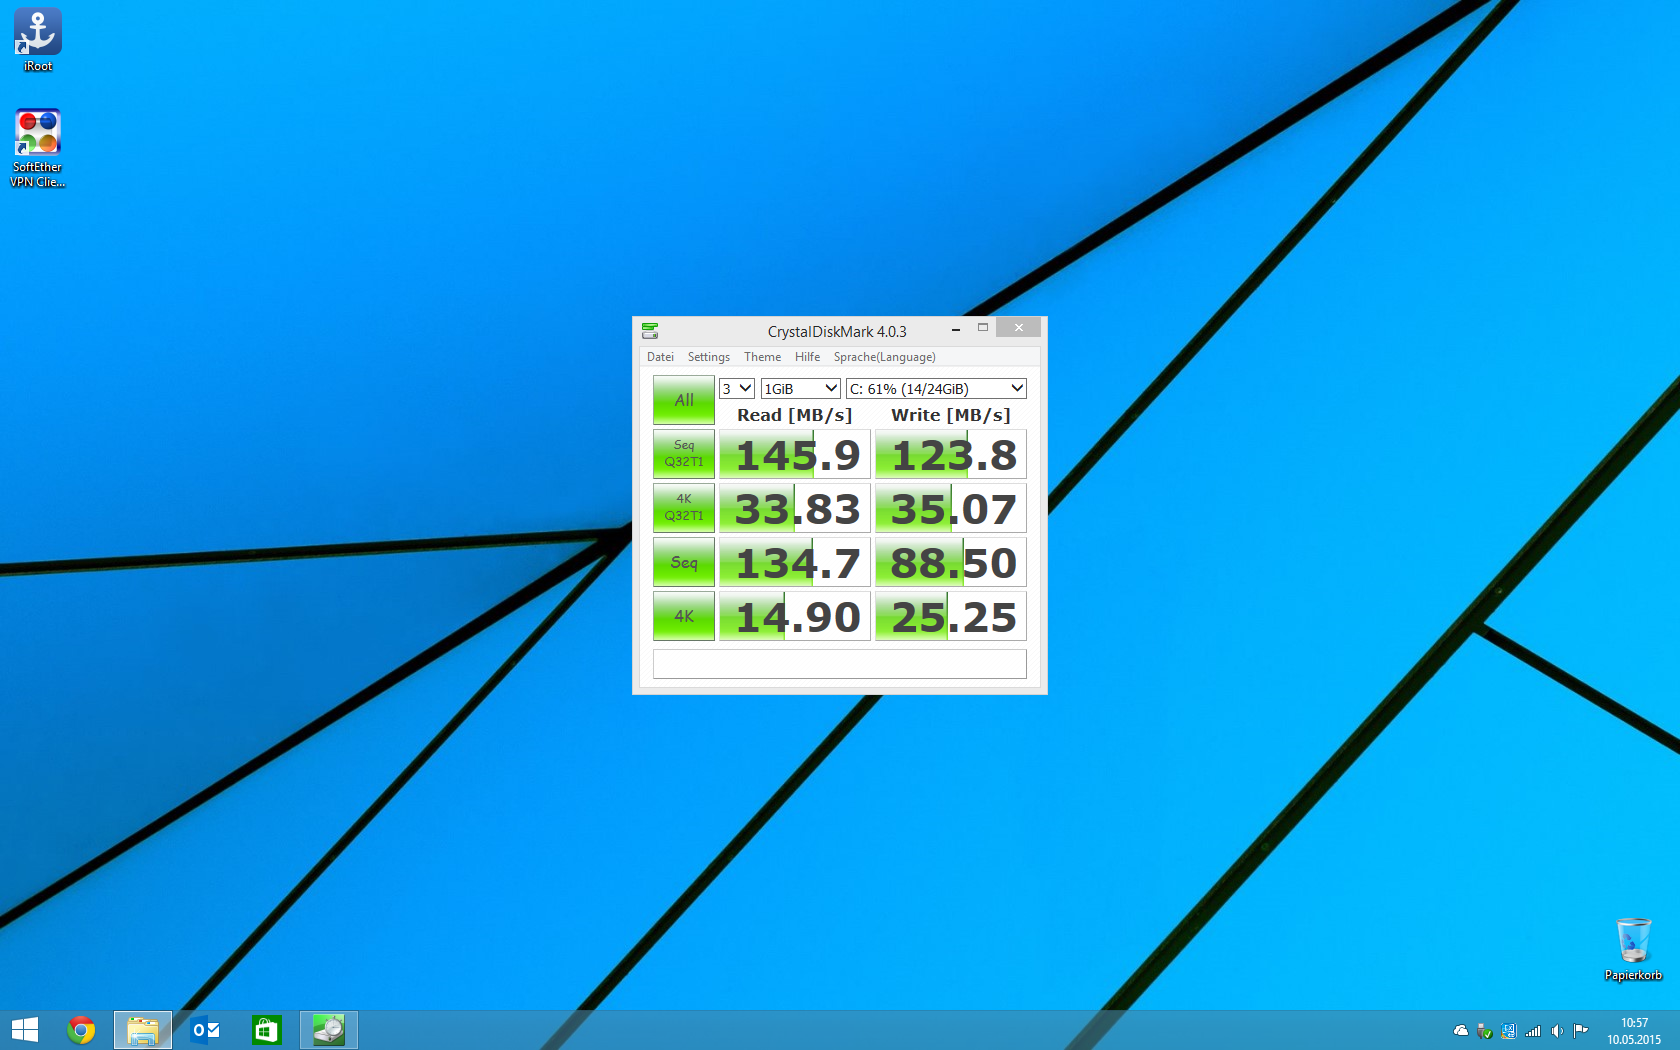Start the Seq Q32T1 test
1680x1050 pixels.
[684, 454]
